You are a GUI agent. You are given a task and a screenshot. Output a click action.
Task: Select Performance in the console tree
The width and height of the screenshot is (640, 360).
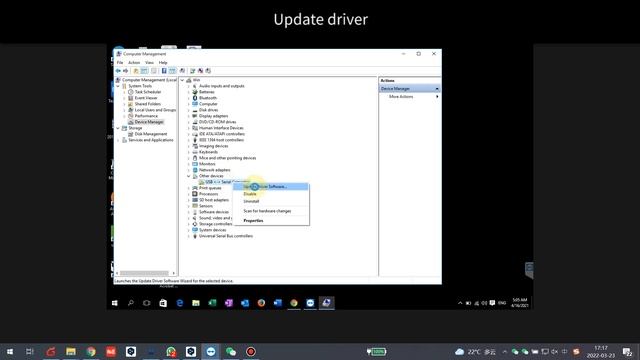[146, 116]
